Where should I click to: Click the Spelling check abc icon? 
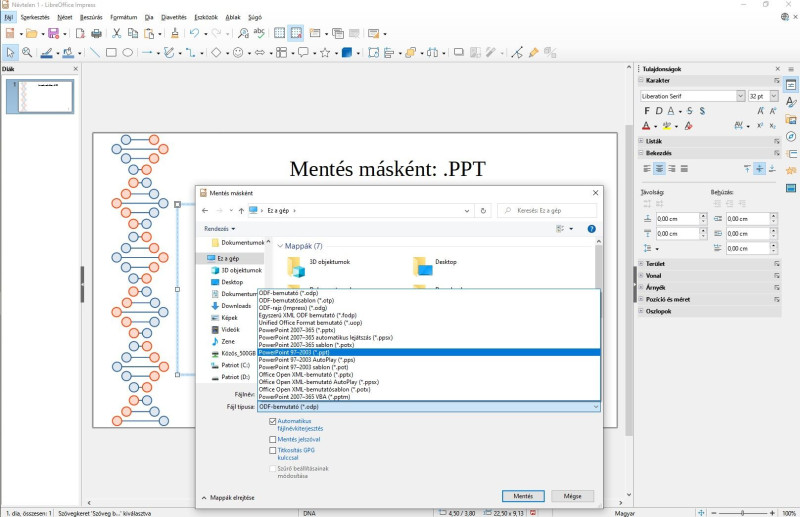[x=259, y=34]
